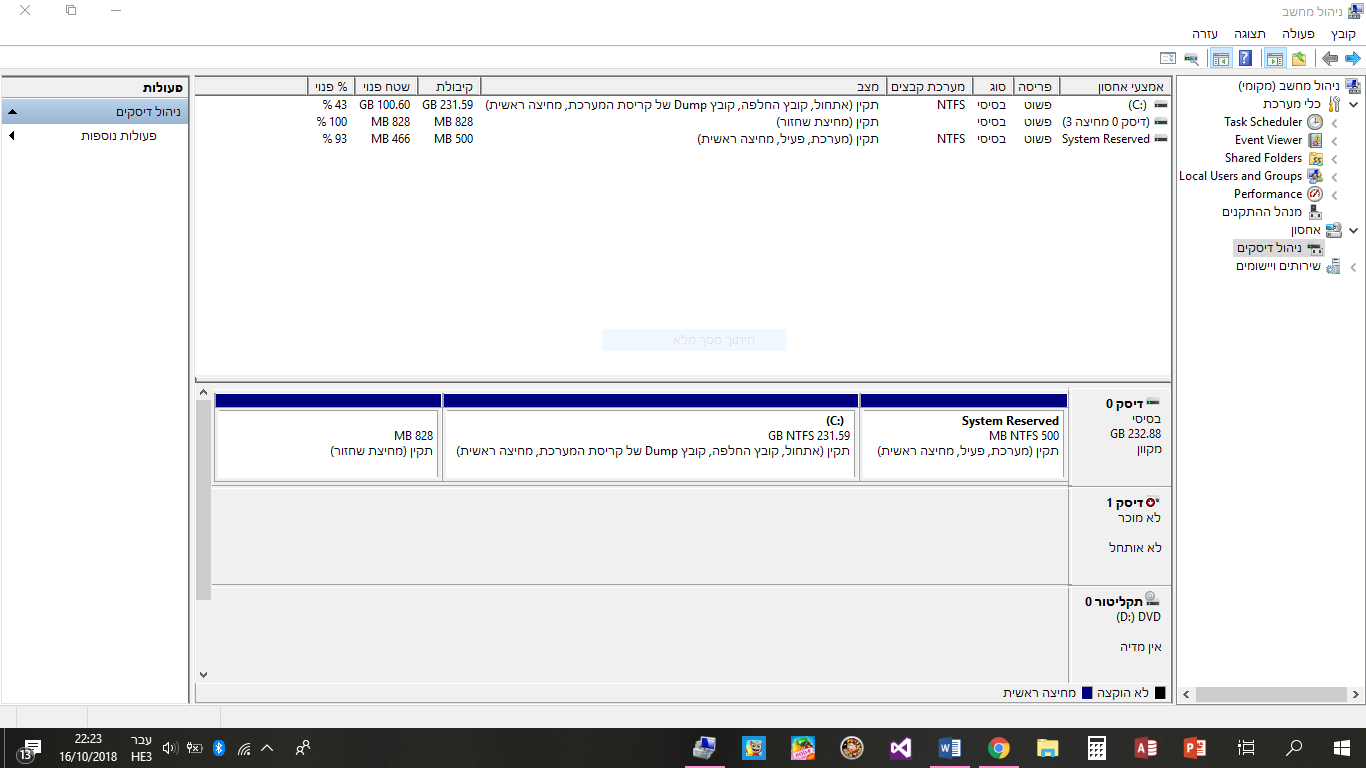This screenshot has height=768, width=1366.
Task: Click the דיסק 0 disk label
Action: click(x=1119, y=437)
